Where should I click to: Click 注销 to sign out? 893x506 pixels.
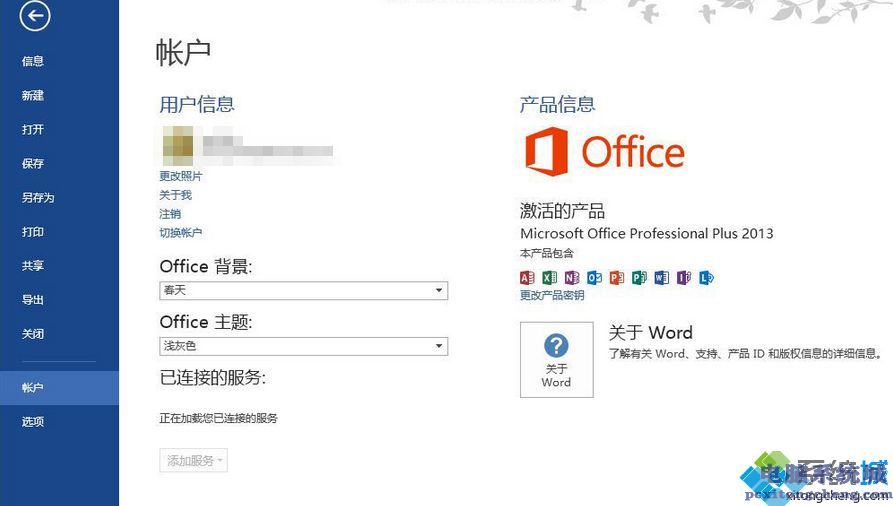[x=170, y=214]
